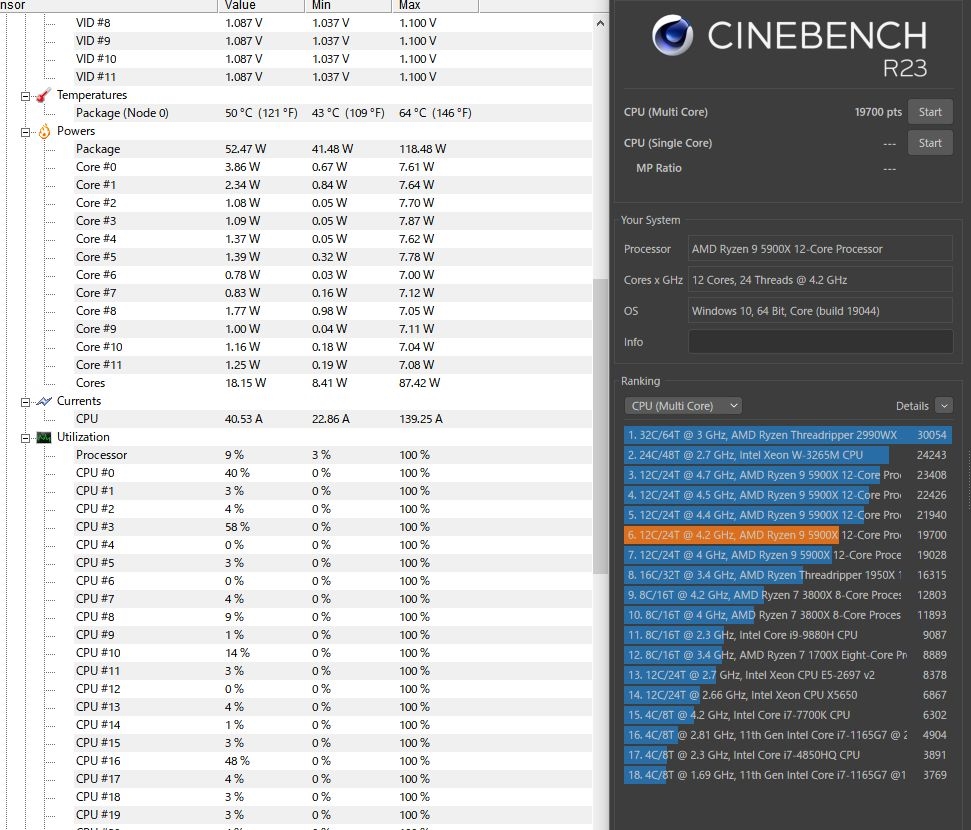Select ranking entry 4 with score 22426
The image size is (971, 830).
pyautogui.click(x=788, y=495)
